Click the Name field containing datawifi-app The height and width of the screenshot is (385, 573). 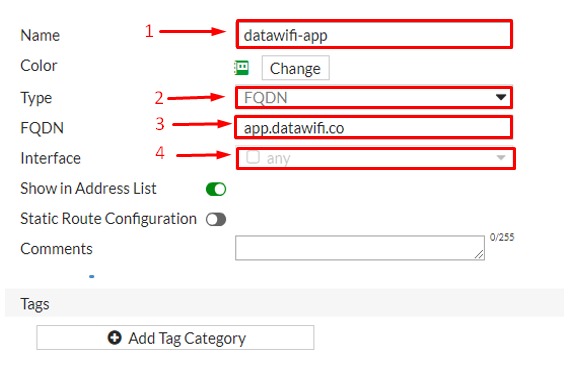tap(374, 34)
